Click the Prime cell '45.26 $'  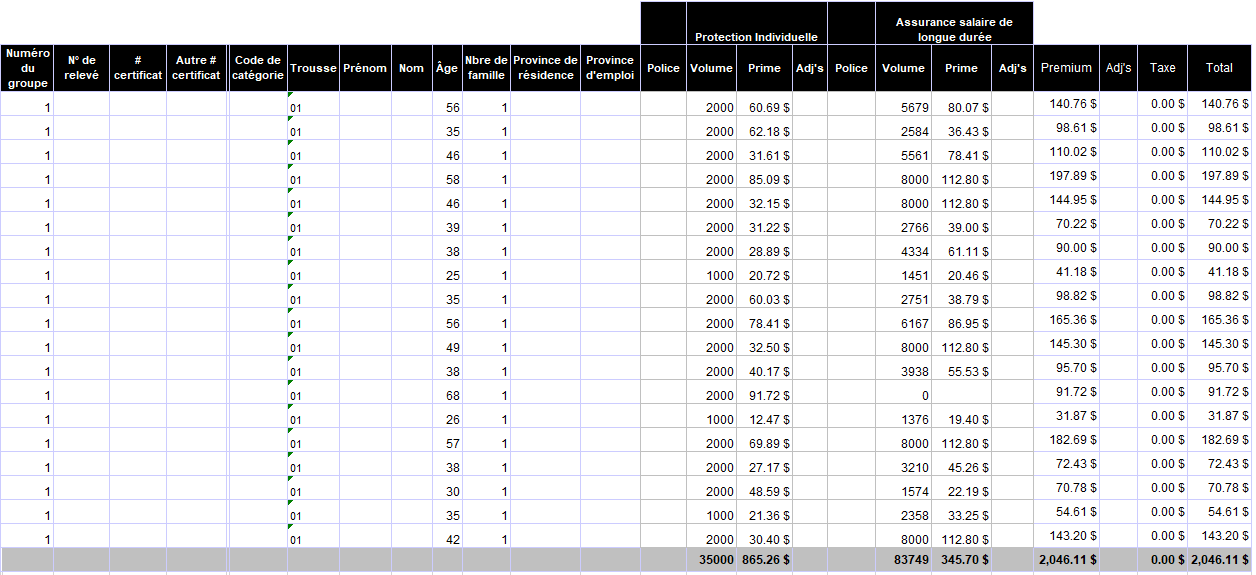coord(962,464)
